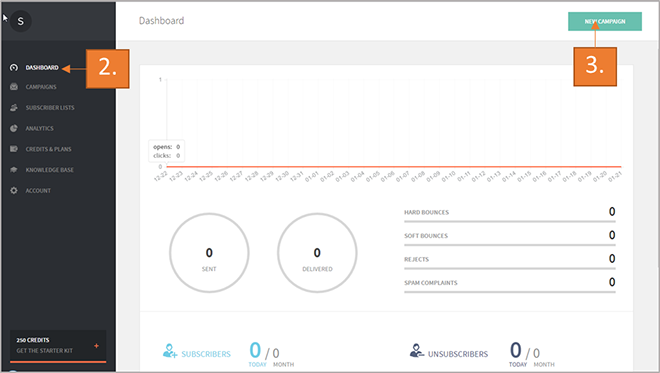This screenshot has width=660, height=373.
Task: Click the S profile avatar
Action: coord(20,21)
